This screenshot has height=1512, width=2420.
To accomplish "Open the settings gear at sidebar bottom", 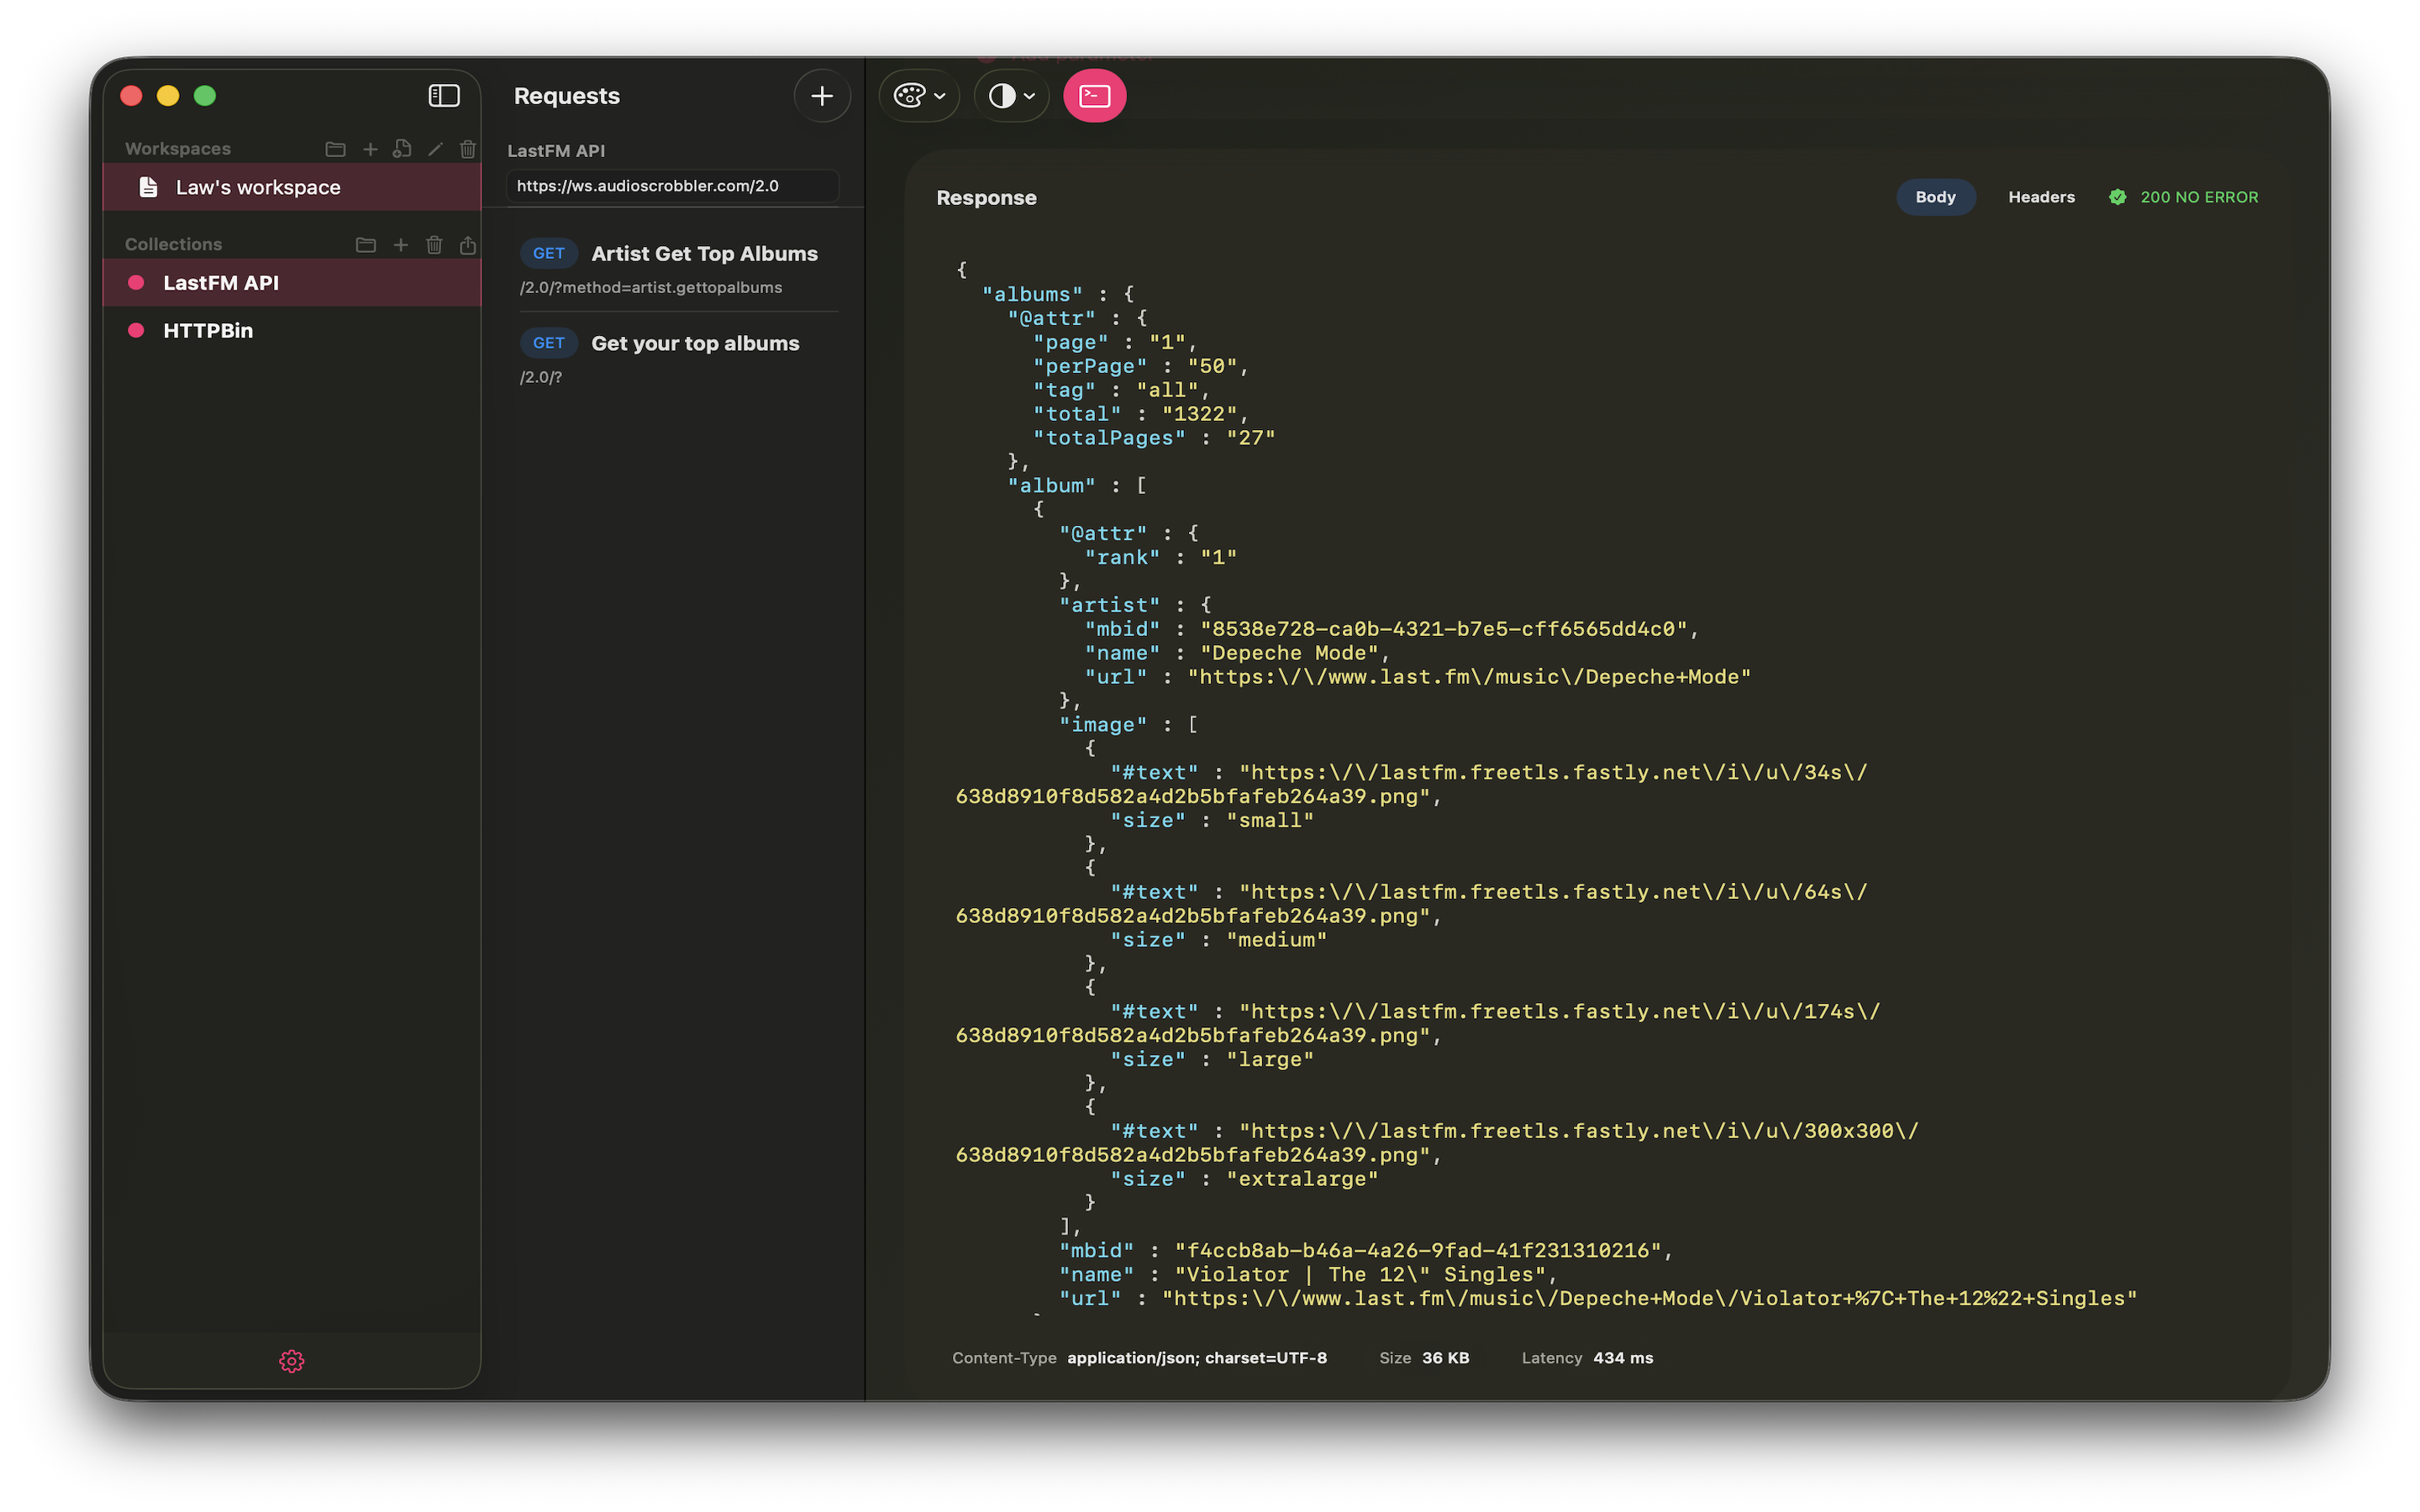I will 291,1361.
